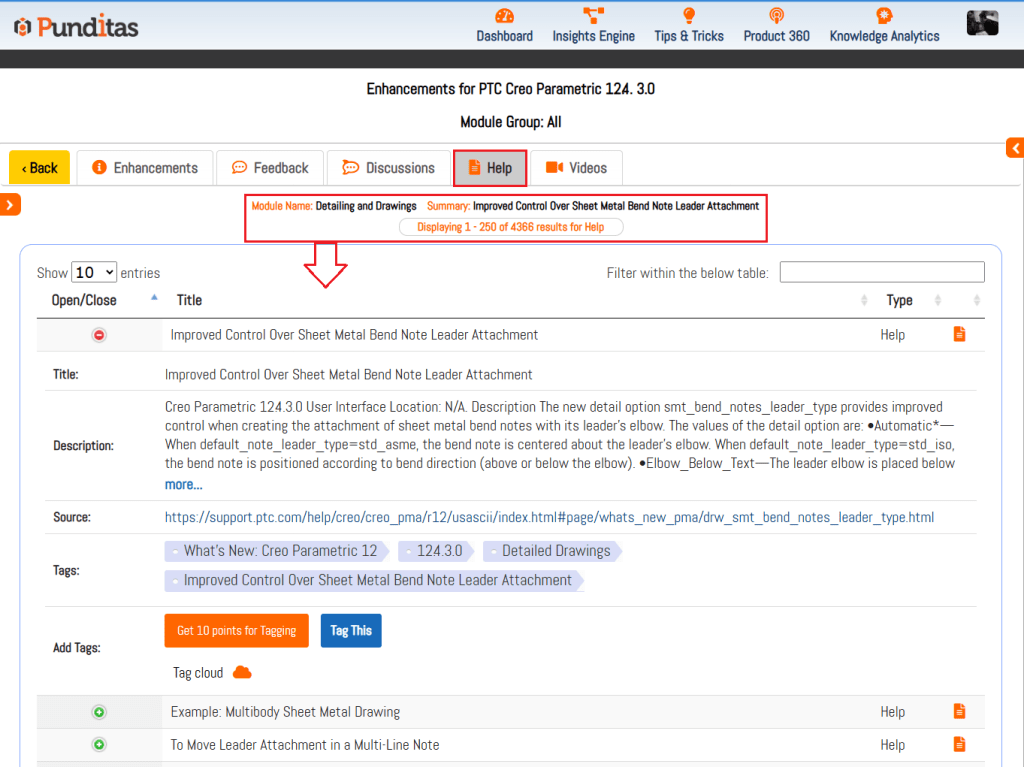1024x767 pixels.
Task: Switch to the Videos tab
Action: (576, 168)
